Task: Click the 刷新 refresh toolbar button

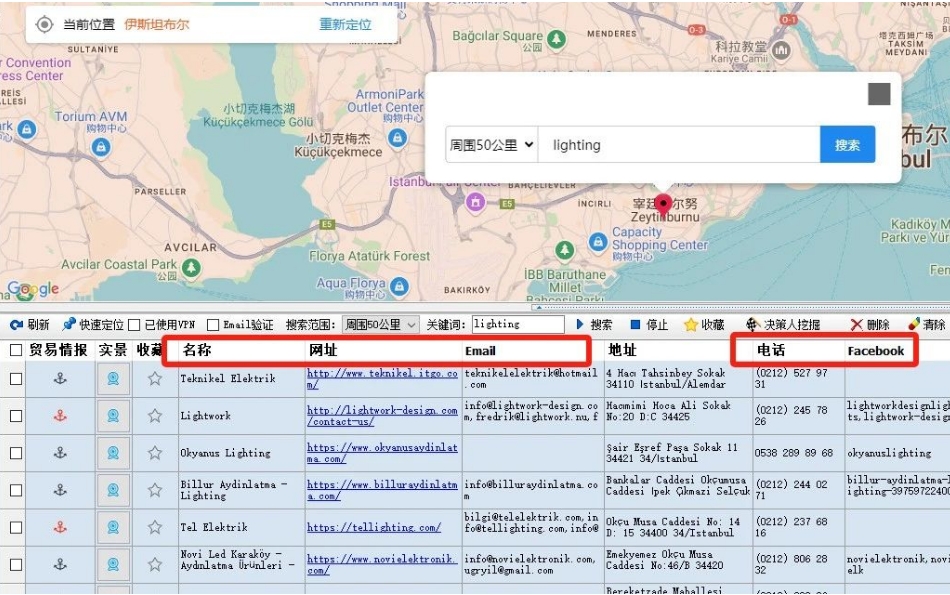Action: pyautogui.click(x=29, y=325)
